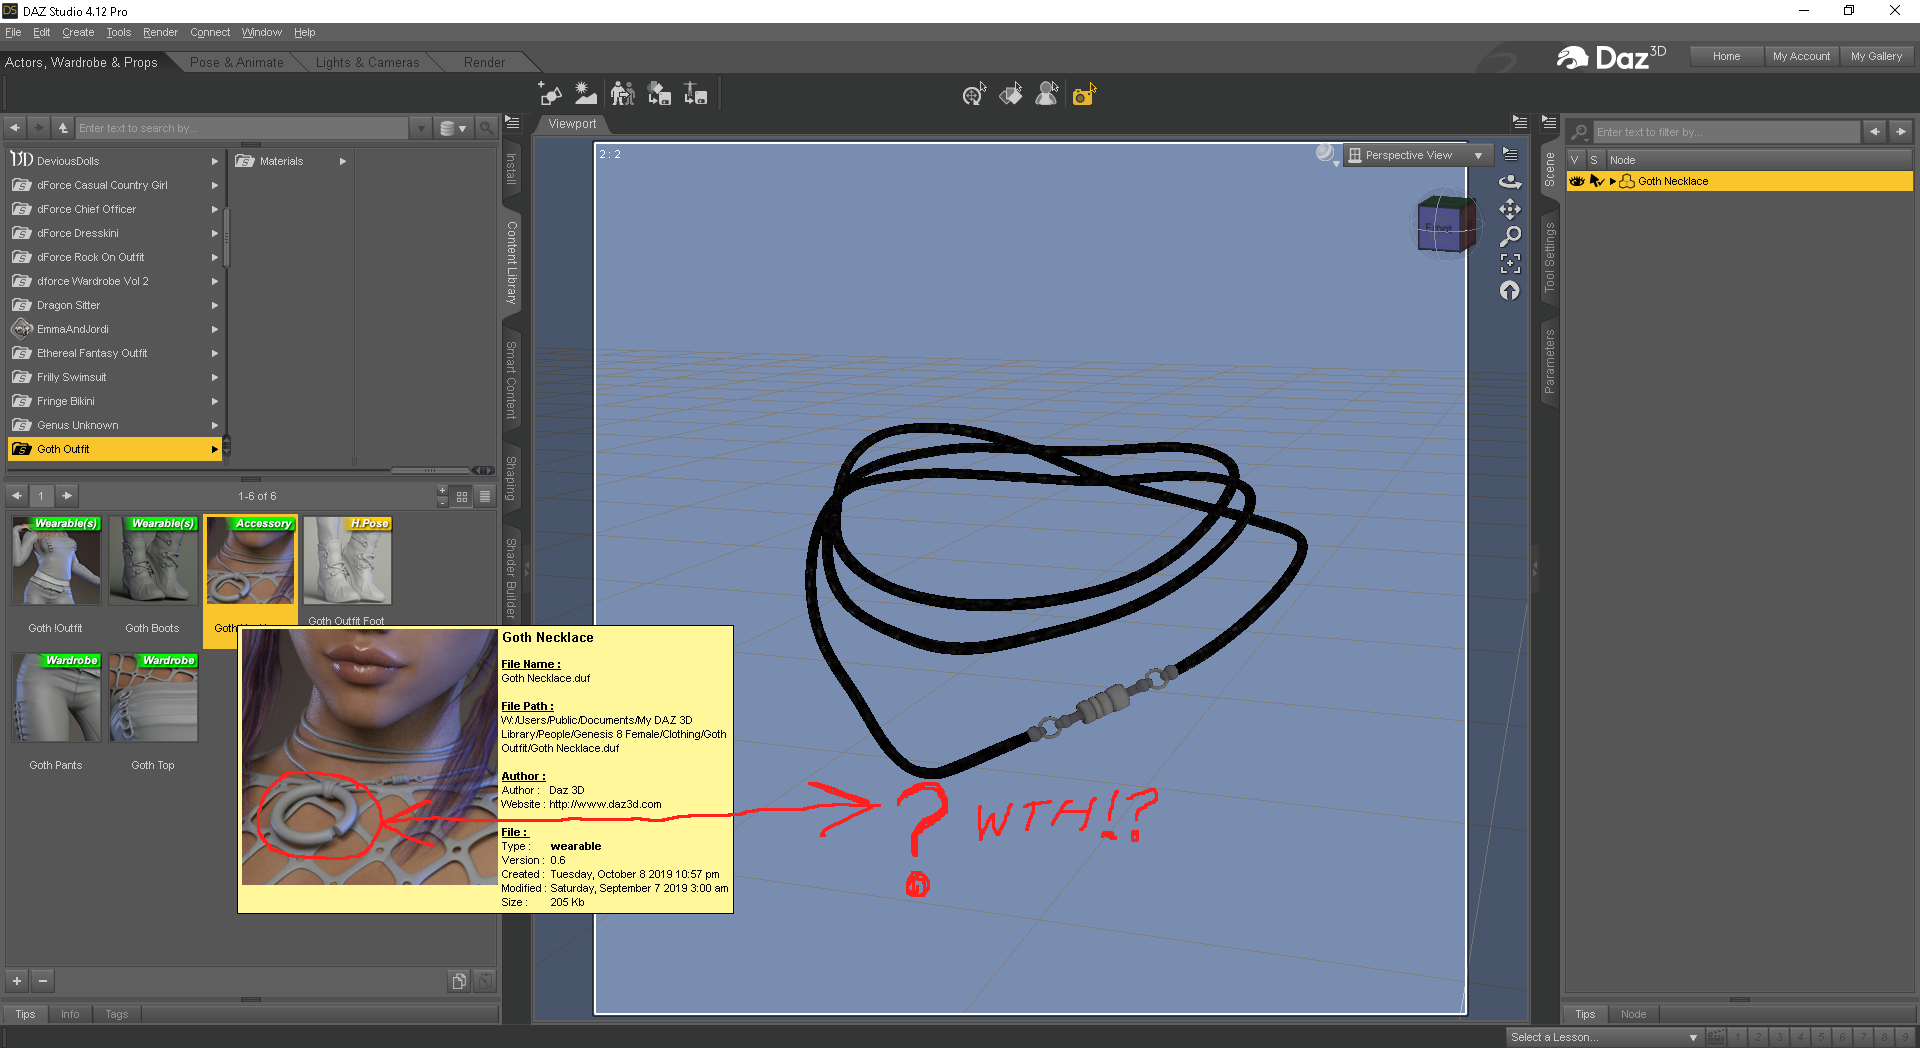Select the Orbit view control in viewport

click(1510, 182)
